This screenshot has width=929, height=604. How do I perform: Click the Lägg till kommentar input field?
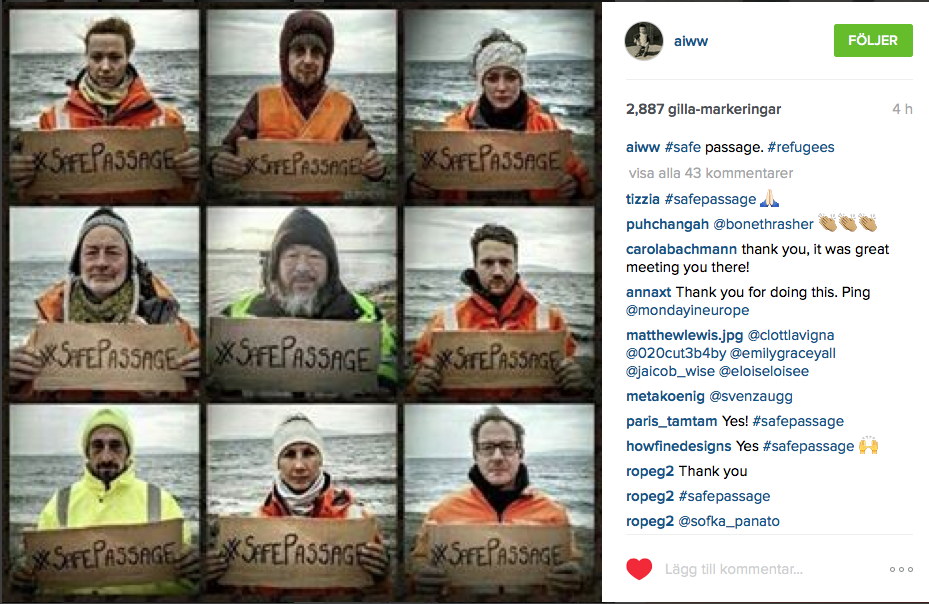[x=770, y=569]
